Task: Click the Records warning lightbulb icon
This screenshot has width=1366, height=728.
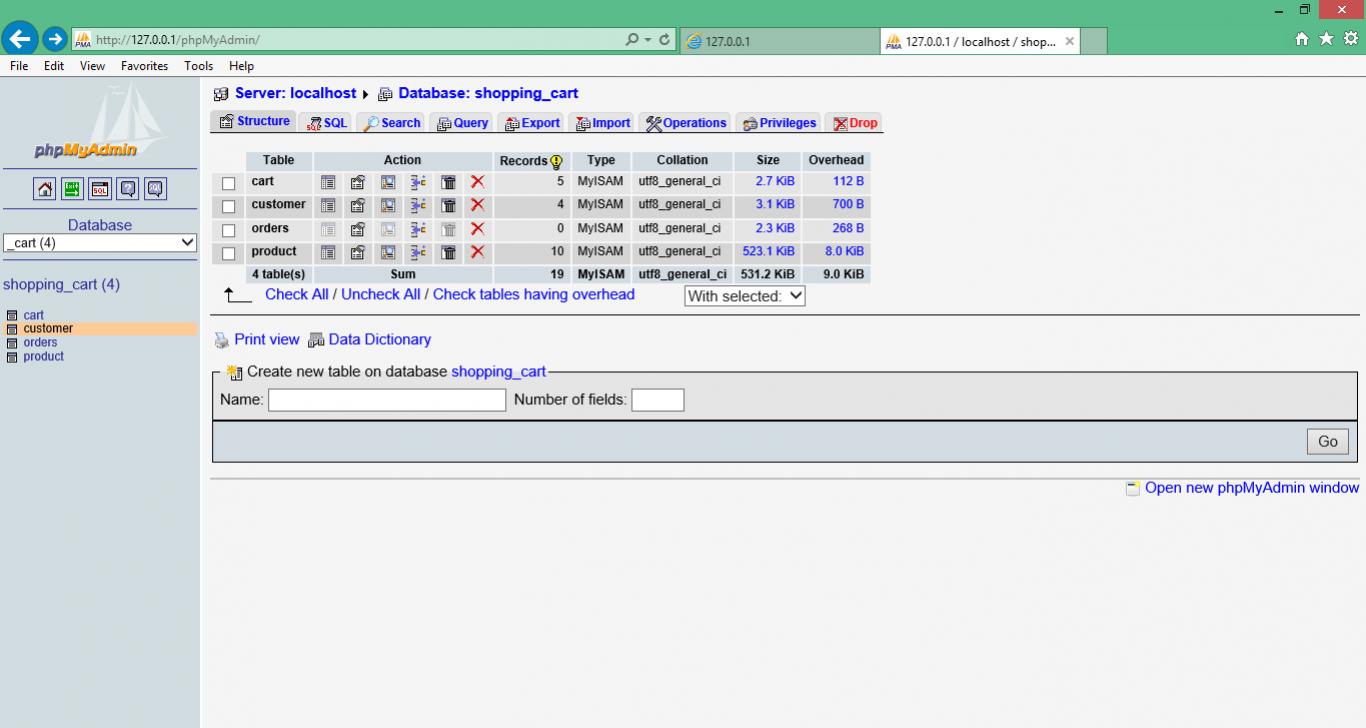Action: 557,161
